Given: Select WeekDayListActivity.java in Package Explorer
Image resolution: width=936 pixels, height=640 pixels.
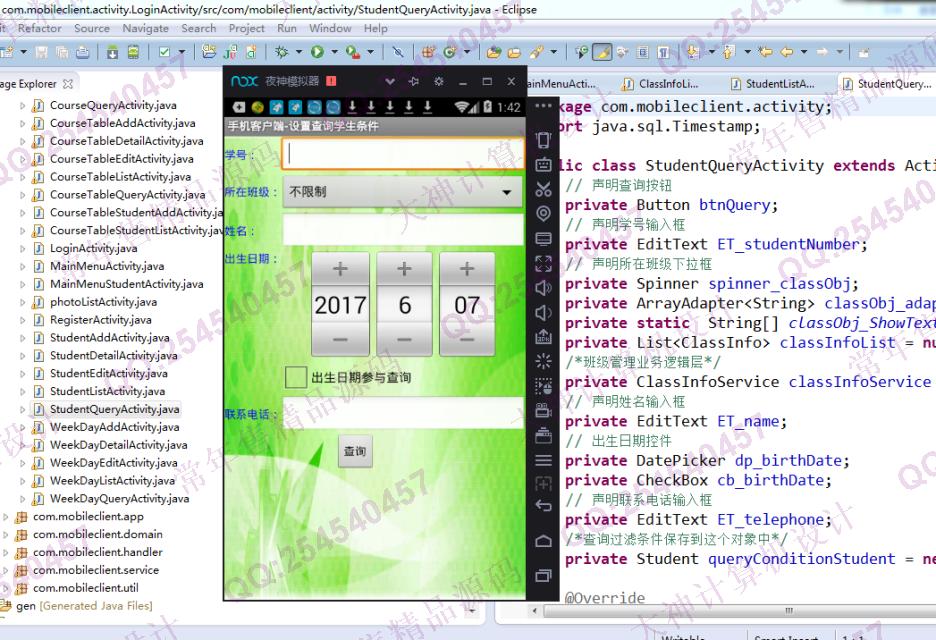Looking at the screenshot, I should pyautogui.click(x=112, y=481).
